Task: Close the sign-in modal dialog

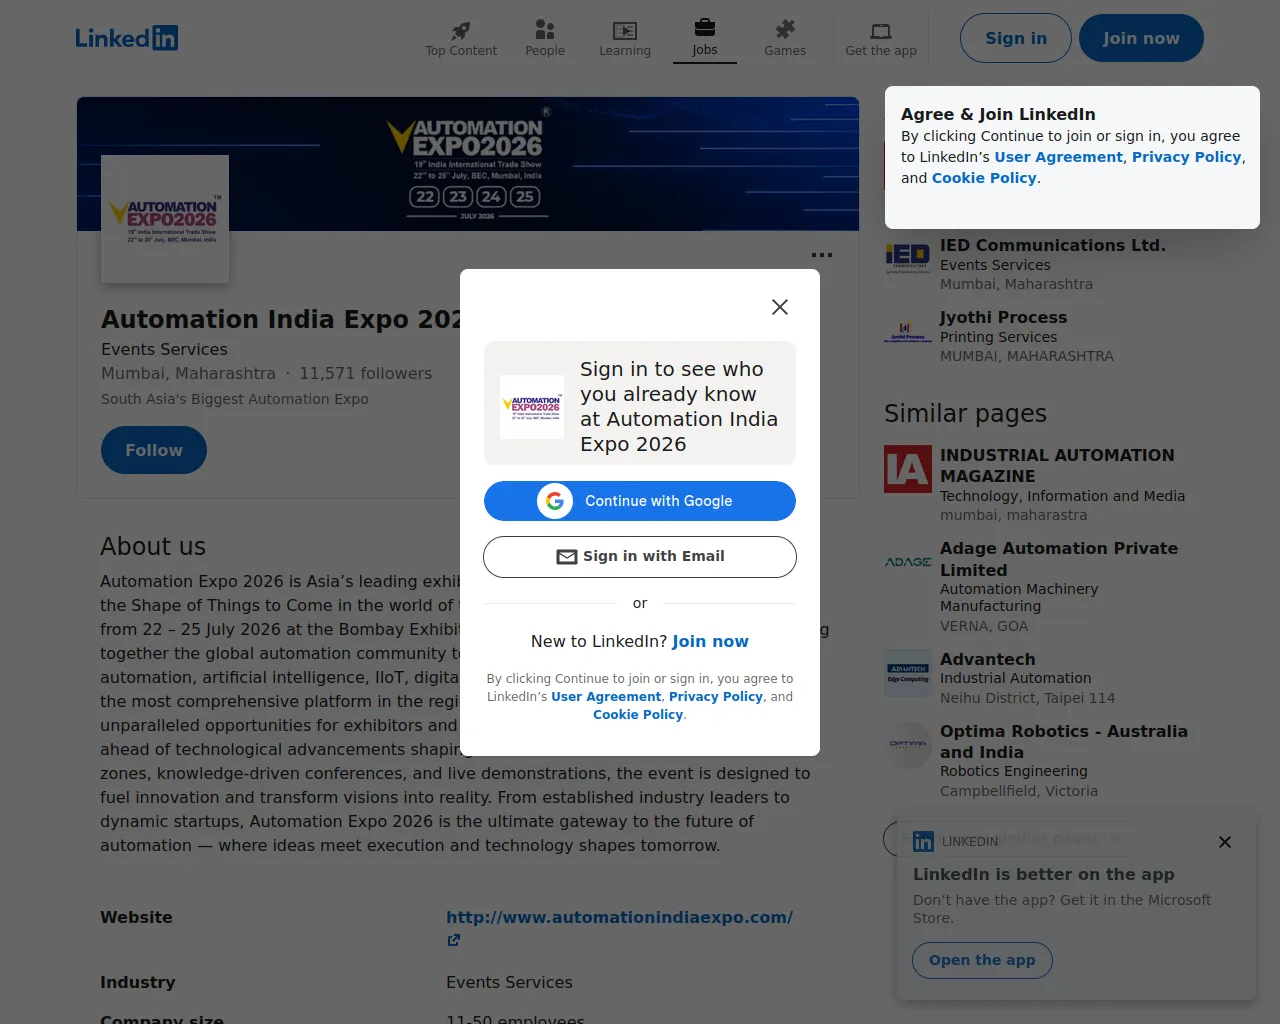Action: [x=780, y=307]
